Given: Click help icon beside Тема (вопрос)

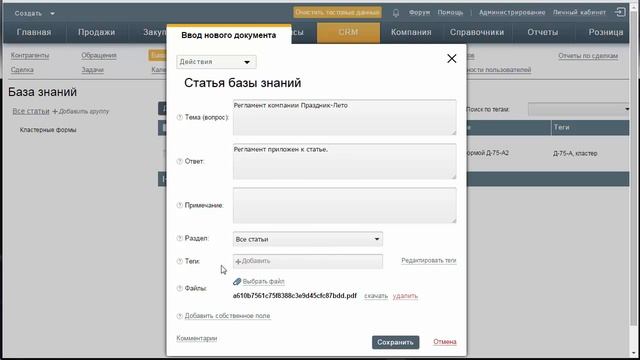Looking at the screenshot, I should click(x=179, y=117).
